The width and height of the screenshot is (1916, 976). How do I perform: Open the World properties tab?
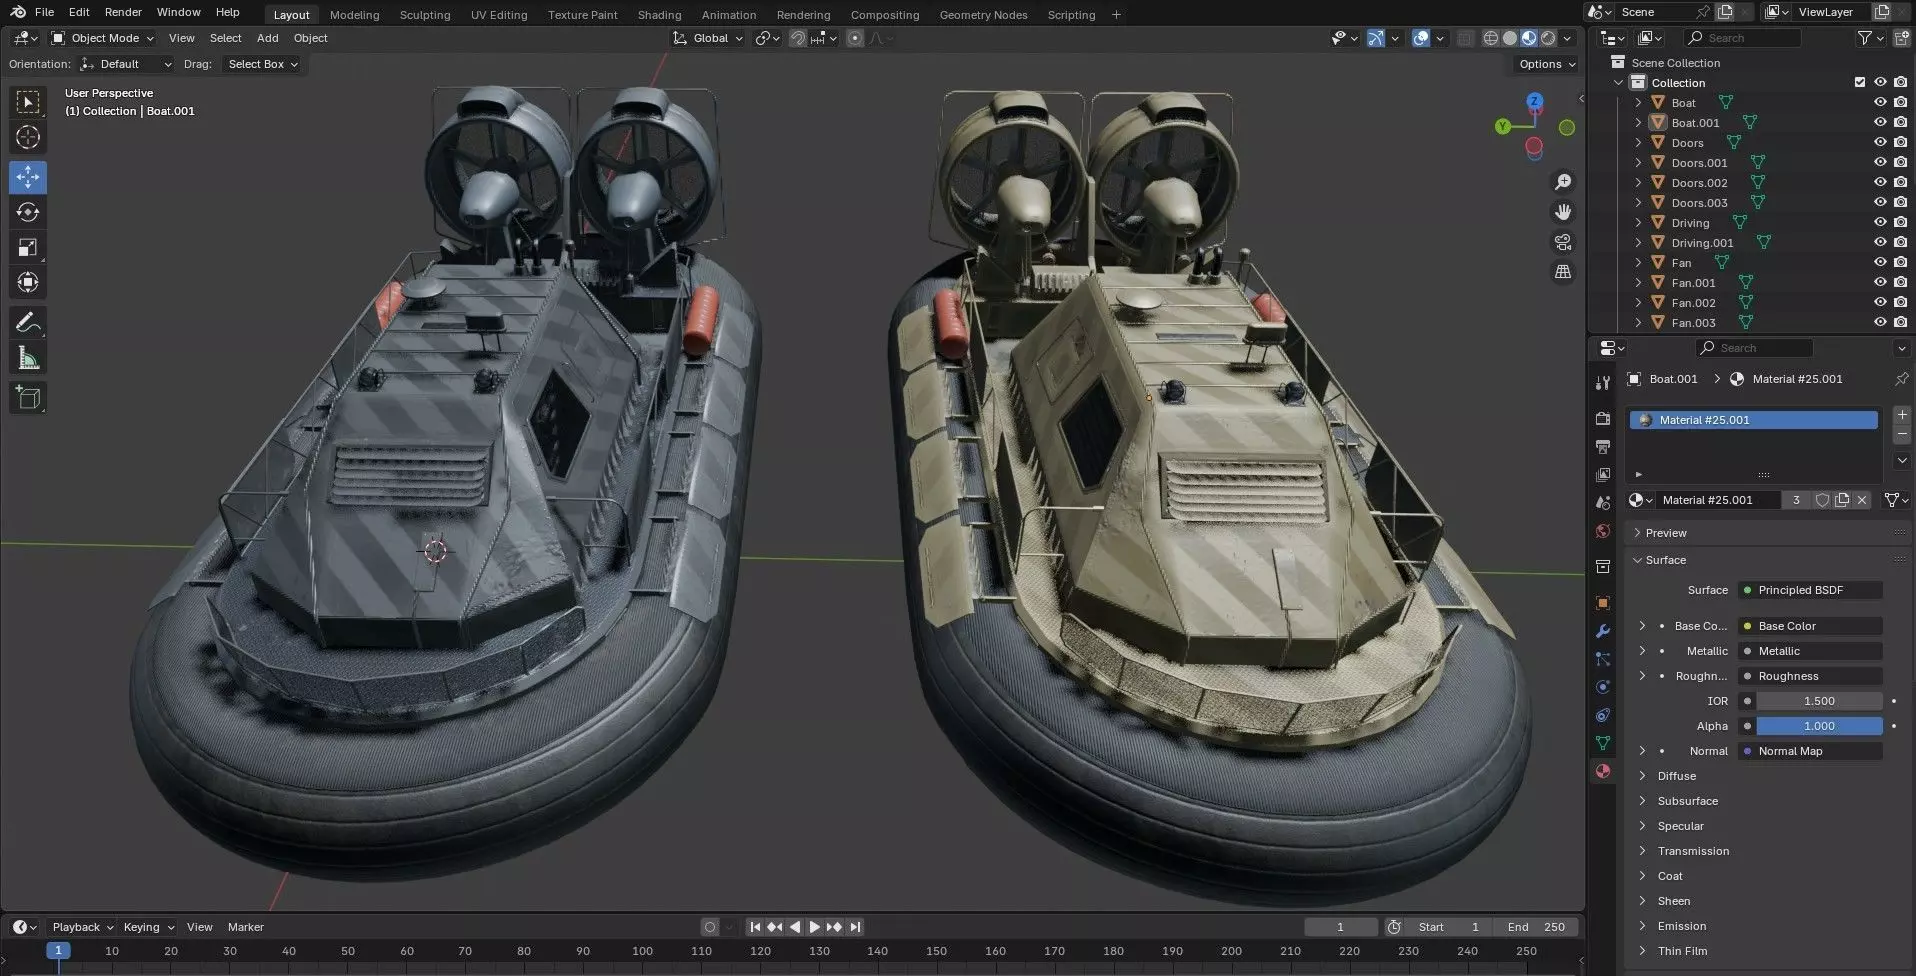pos(1603,531)
